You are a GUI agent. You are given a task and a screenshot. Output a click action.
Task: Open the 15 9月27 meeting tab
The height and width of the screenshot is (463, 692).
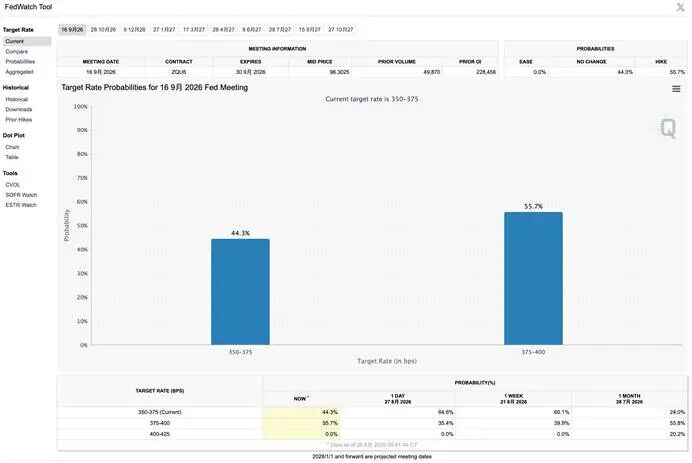pos(309,30)
